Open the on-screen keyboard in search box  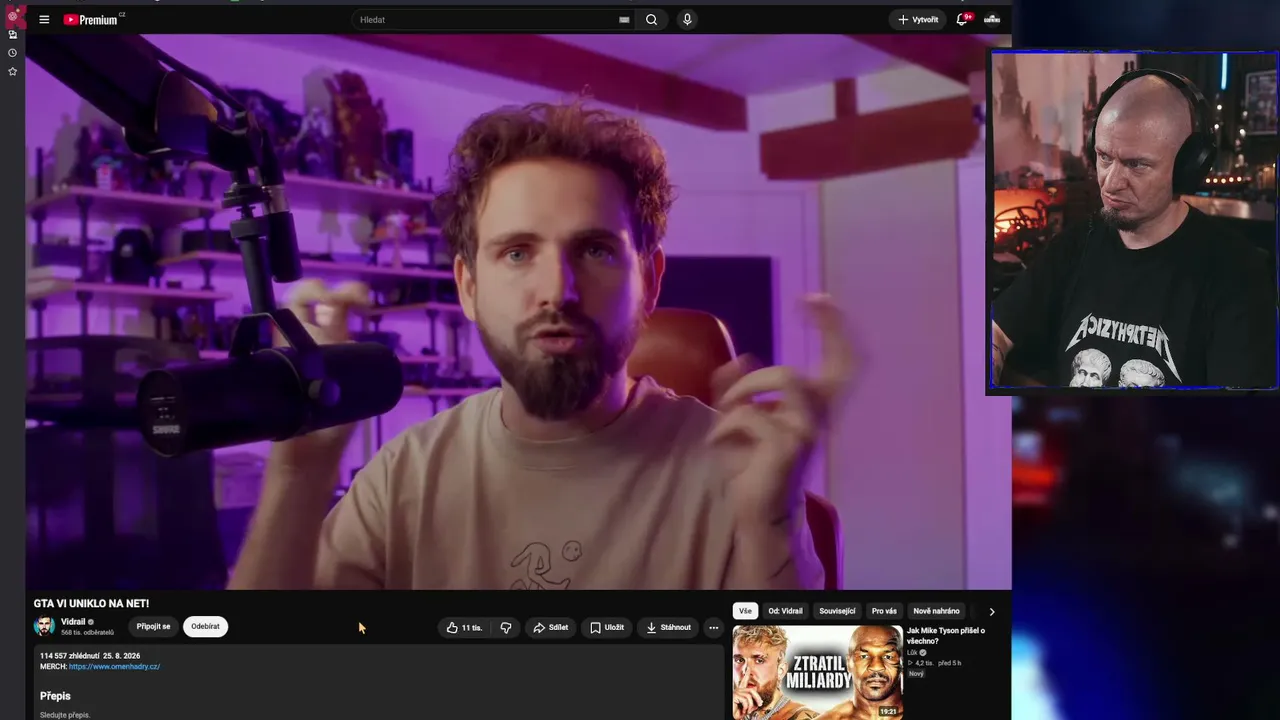click(624, 19)
